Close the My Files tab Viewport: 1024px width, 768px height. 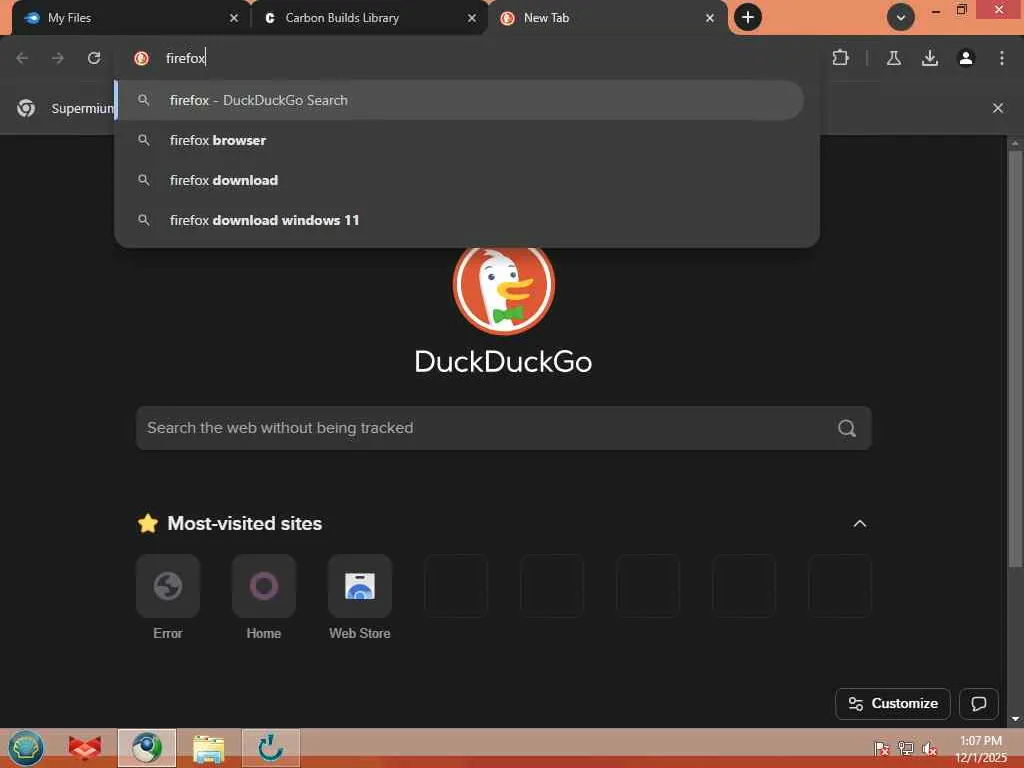coord(234,18)
